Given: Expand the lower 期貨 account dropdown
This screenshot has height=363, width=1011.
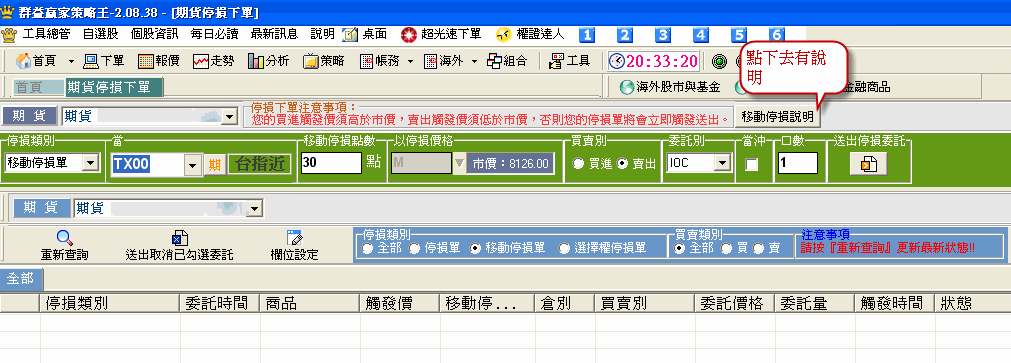Looking at the screenshot, I should click(255, 208).
